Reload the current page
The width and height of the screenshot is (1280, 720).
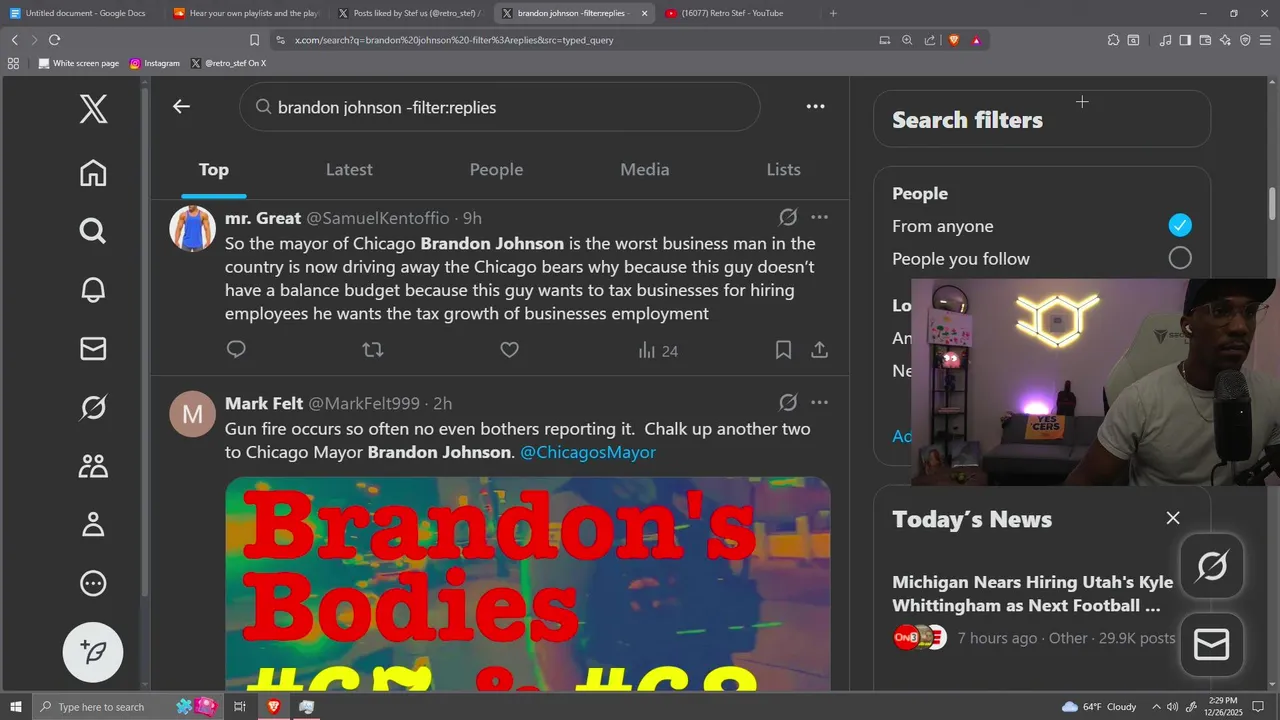54,40
